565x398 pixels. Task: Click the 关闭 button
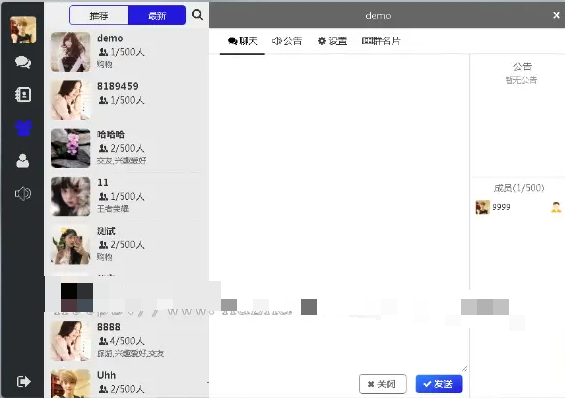(383, 384)
